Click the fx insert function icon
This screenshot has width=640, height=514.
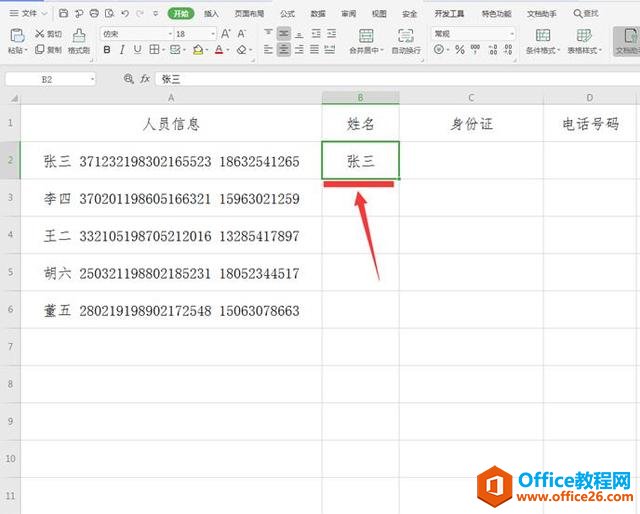click(x=145, y=79)
